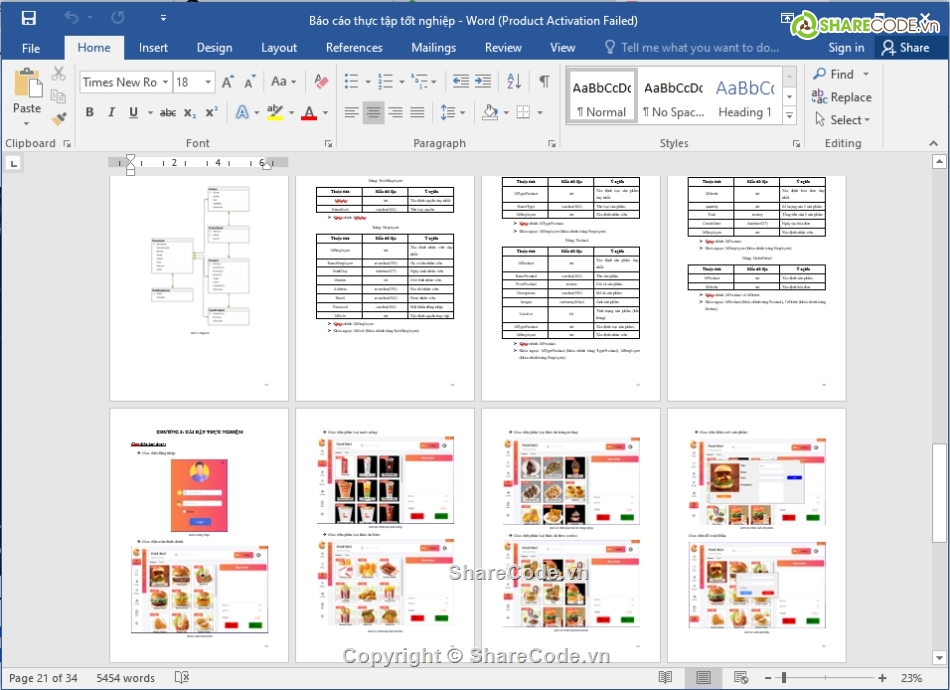Click the Find button

834,74
